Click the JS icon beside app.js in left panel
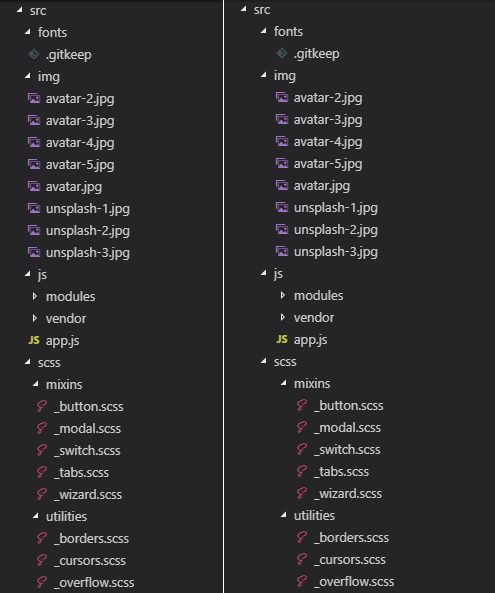 click(34, 340)
